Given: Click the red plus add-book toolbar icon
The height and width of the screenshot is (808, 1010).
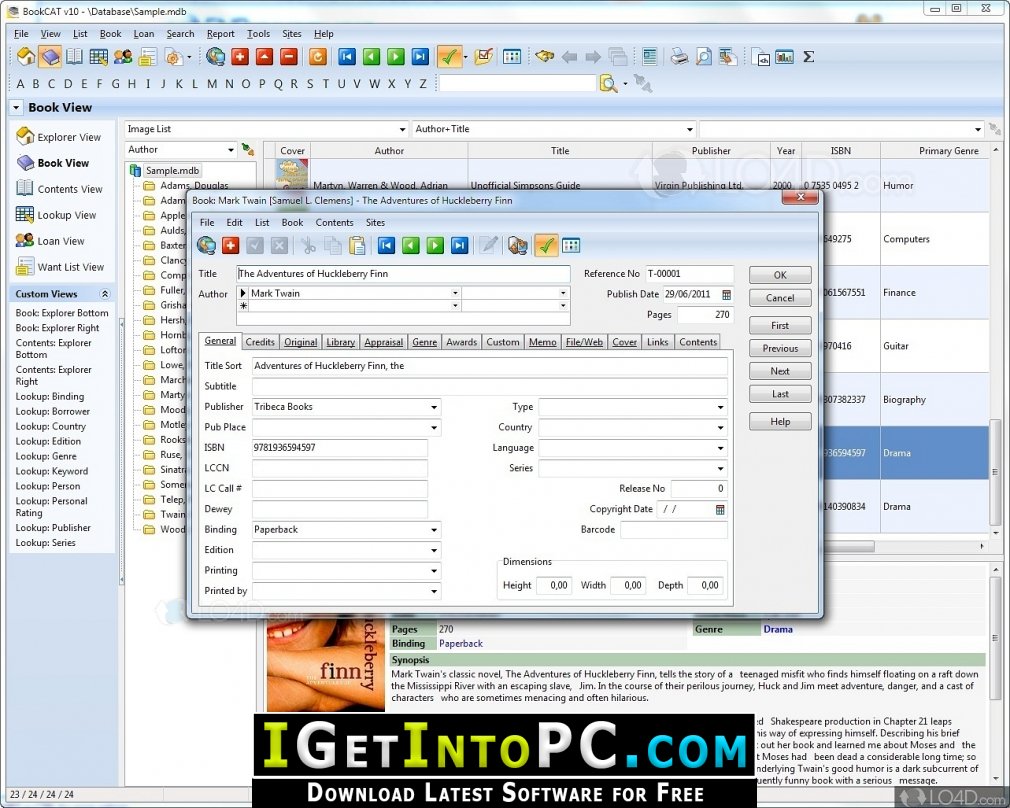Looking at the screenshot, I should tap(240, 57).
